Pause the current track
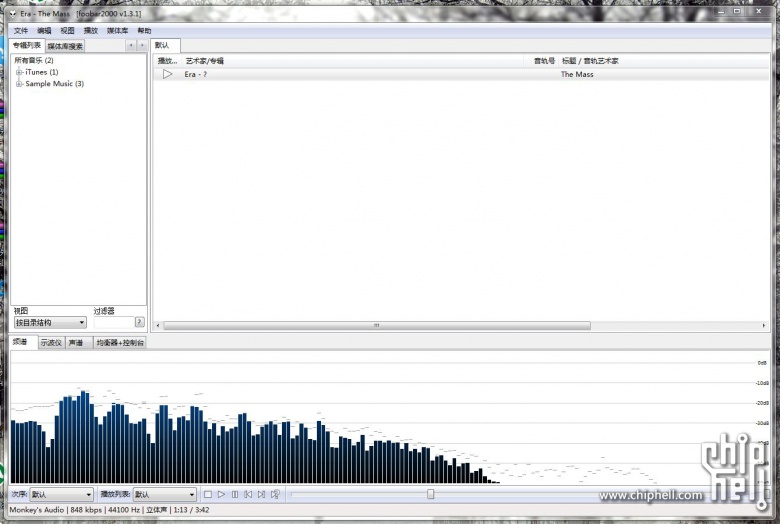 pos(235,494)
